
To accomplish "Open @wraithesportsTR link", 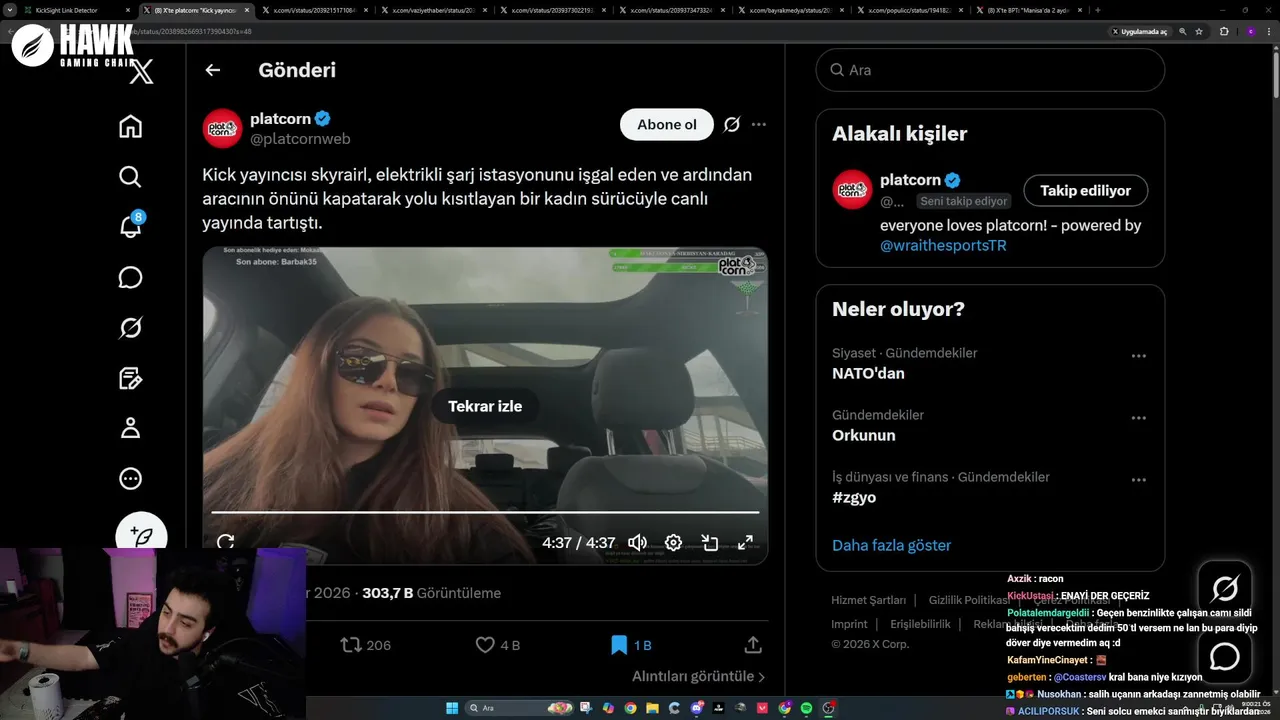I will [943, 245].
